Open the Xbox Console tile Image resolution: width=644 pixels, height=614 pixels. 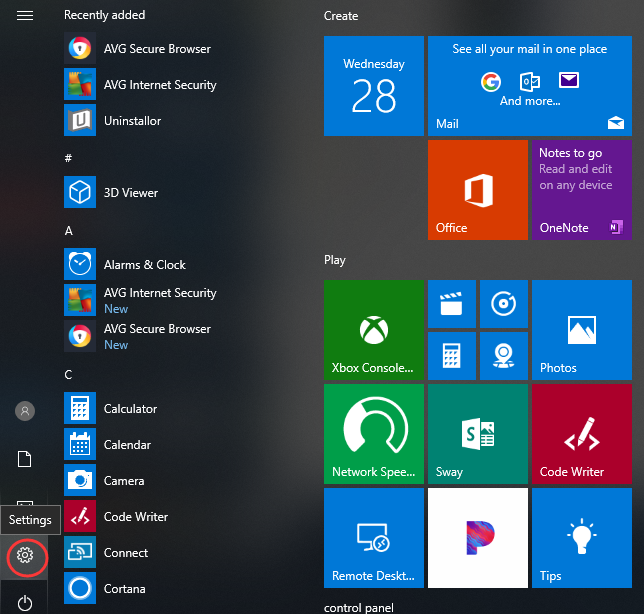[x=374, y=330]
